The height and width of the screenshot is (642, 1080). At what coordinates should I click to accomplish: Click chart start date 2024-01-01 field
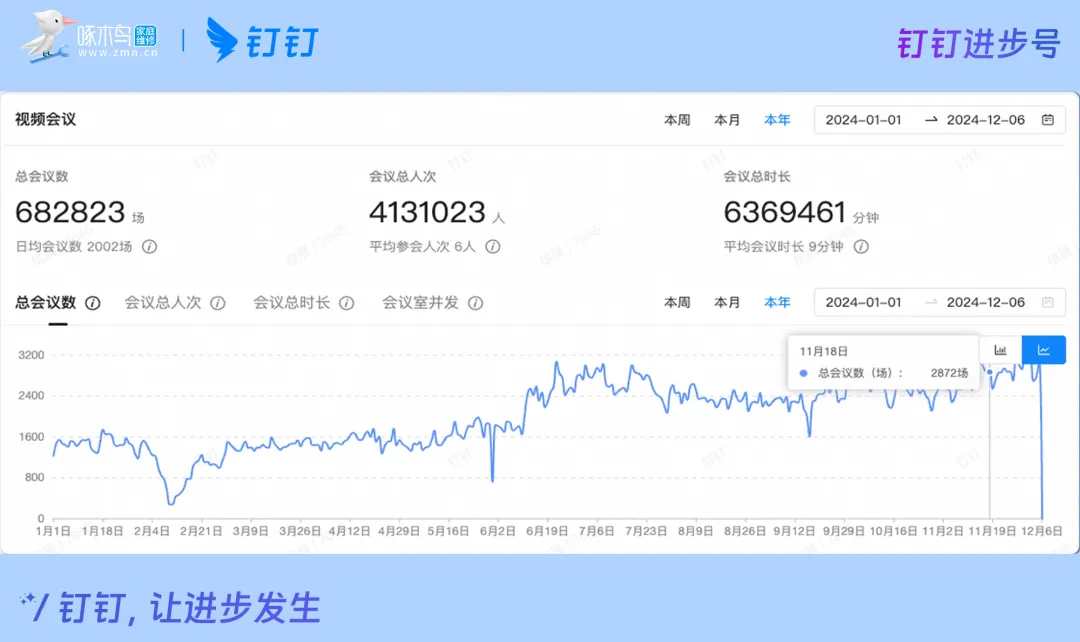[x=863, y=302]
